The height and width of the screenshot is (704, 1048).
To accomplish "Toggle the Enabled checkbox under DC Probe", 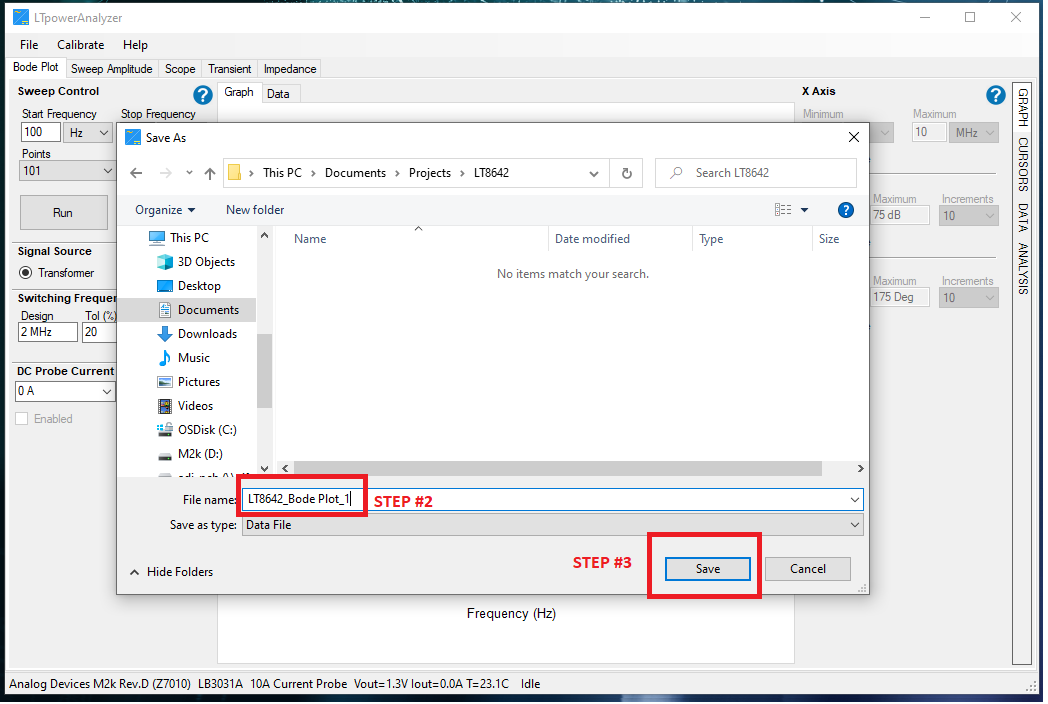I will [22, 419].
